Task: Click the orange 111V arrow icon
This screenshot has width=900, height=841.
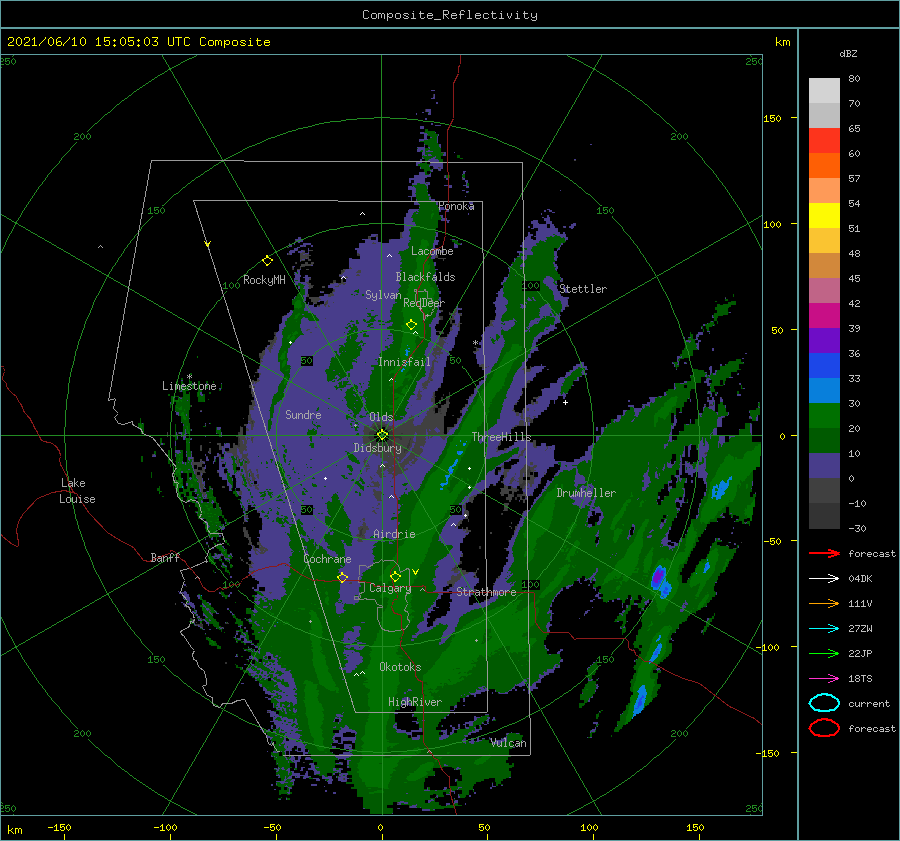Action: tap(824, 603)
